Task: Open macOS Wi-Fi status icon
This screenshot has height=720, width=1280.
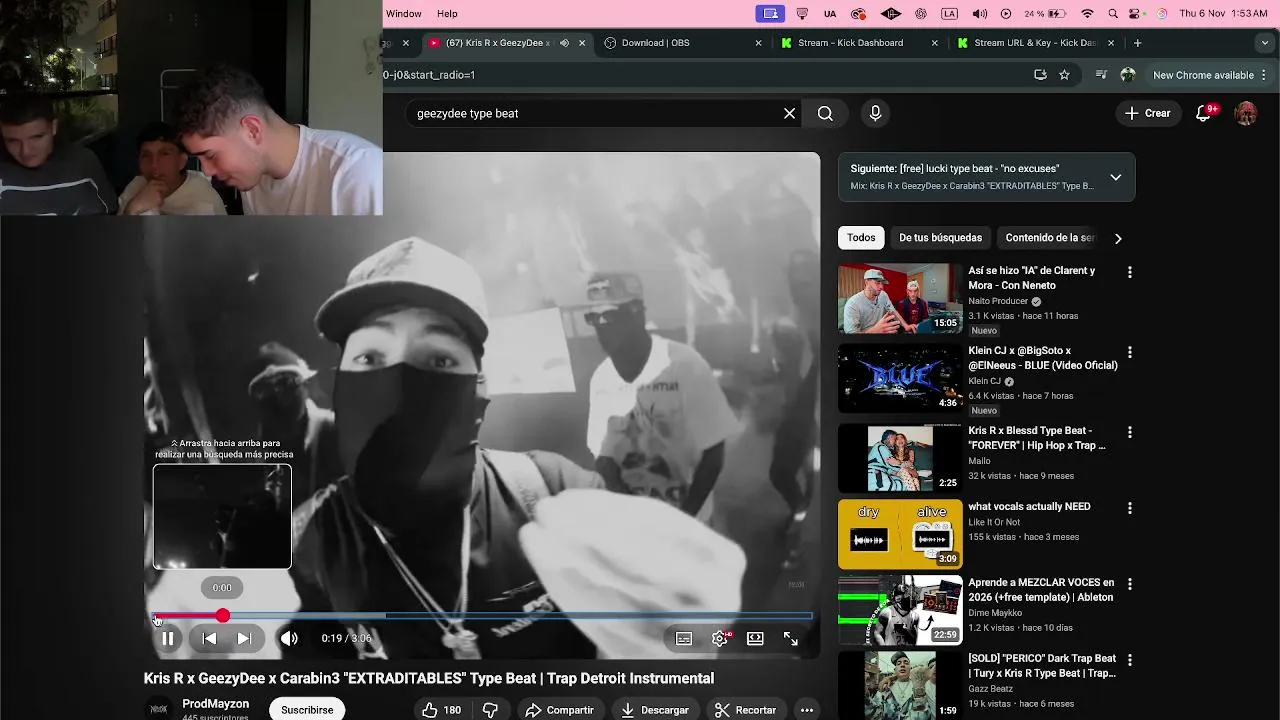Action: pyautogui.click(x=1087, y=14)
